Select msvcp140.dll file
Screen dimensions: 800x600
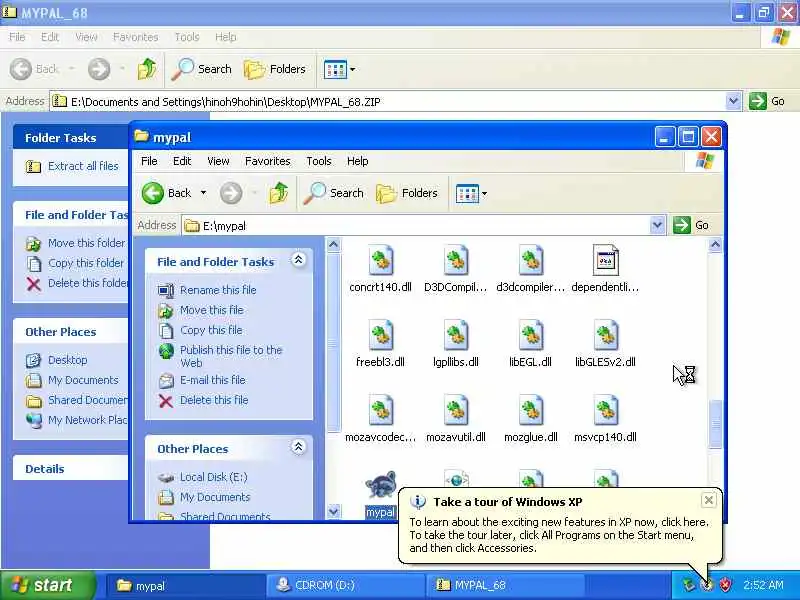(x=605, y=418)
